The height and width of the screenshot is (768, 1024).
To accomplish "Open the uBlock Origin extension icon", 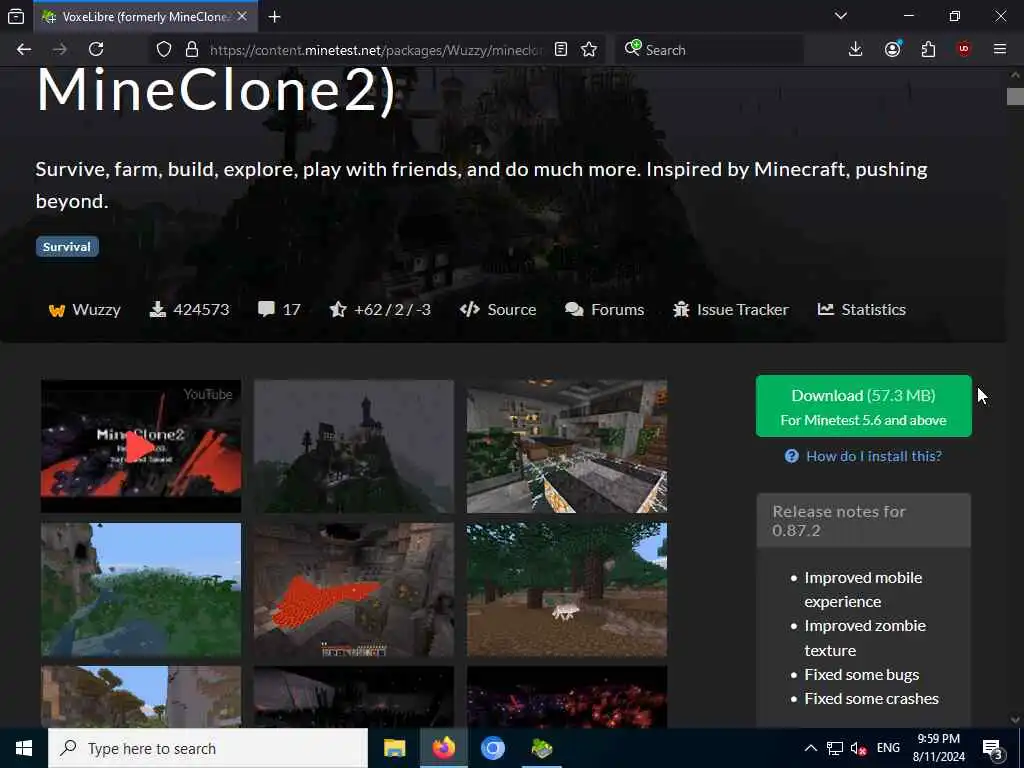I will 964,50.
